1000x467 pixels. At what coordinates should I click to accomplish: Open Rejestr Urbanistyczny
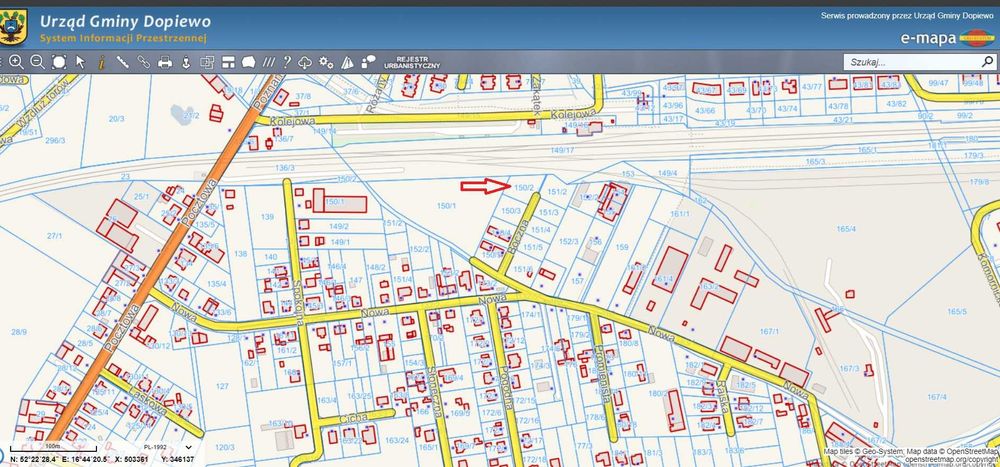pyautogui.click(x=412, y=62)
